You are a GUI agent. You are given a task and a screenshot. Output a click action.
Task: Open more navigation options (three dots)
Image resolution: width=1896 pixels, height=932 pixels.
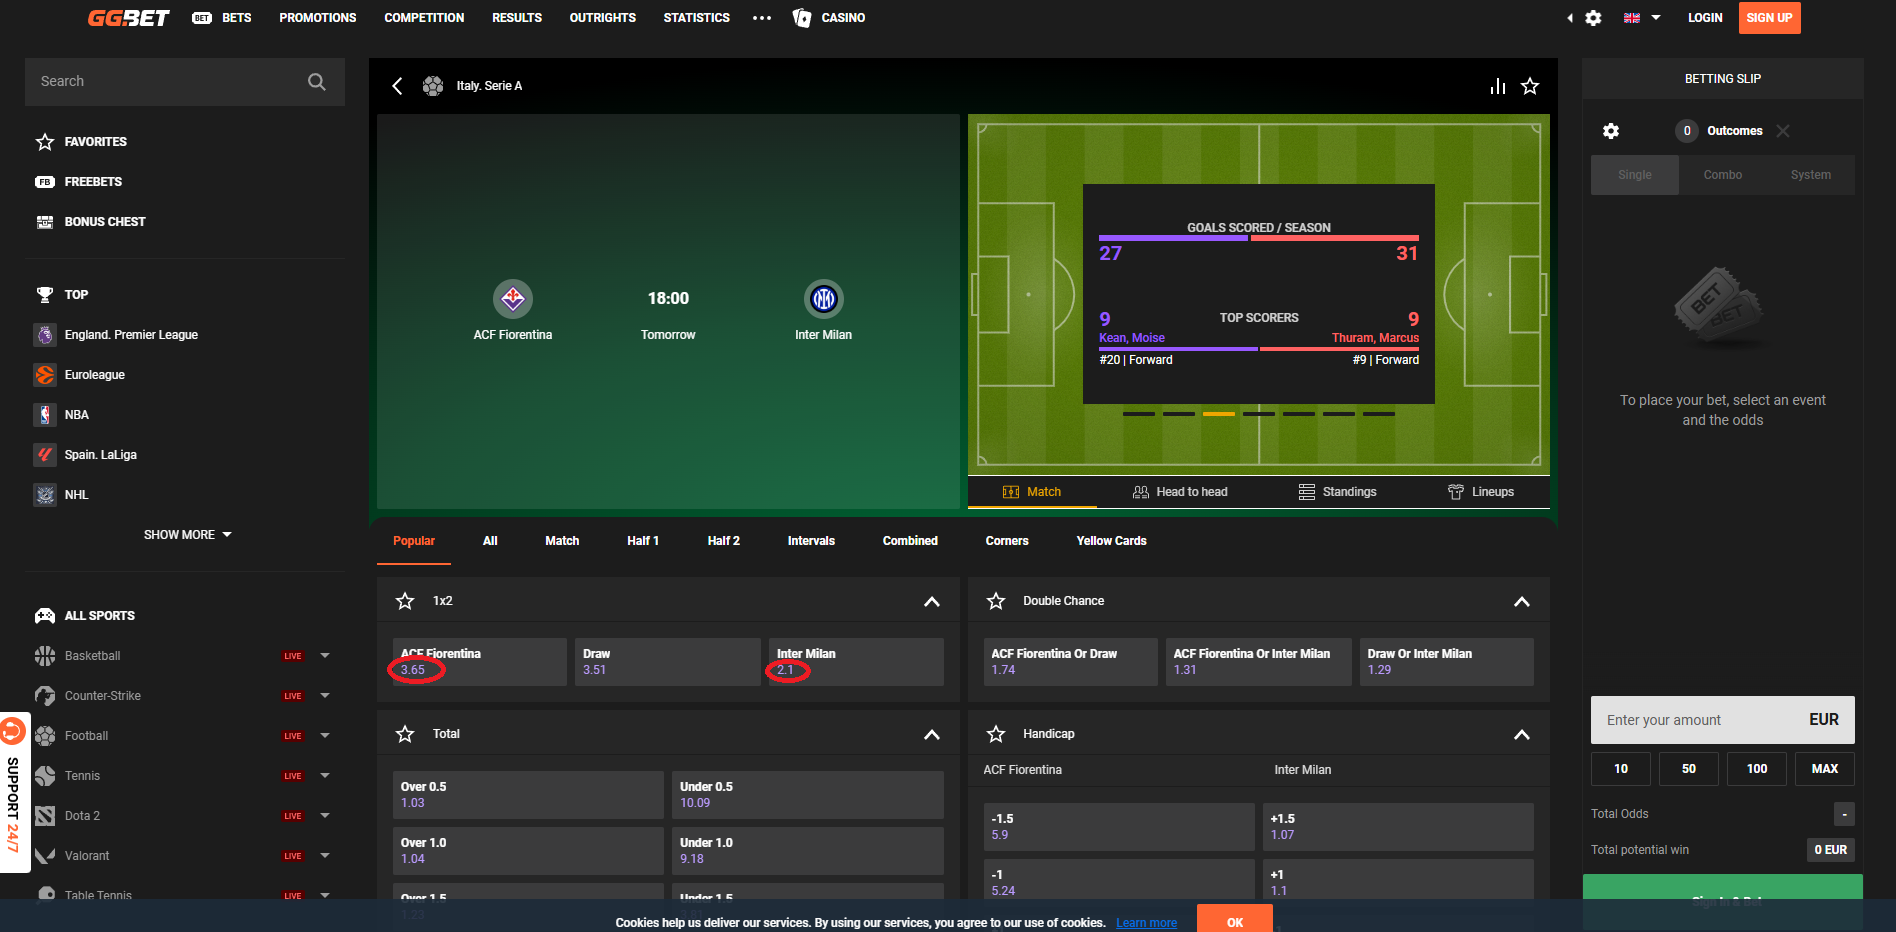pos(762,18)
